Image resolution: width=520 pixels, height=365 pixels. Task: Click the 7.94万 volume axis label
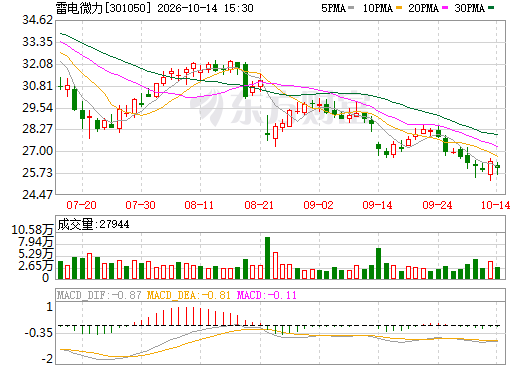36,242
